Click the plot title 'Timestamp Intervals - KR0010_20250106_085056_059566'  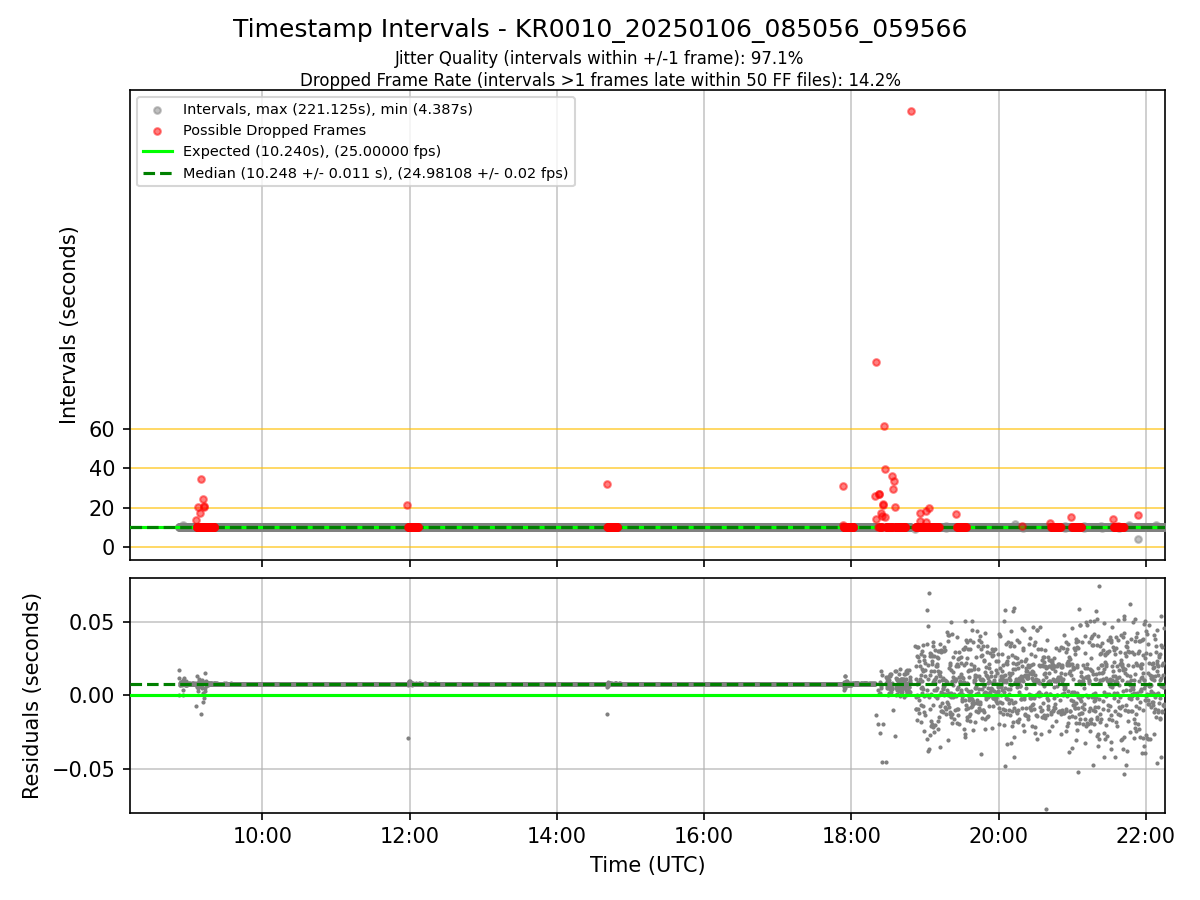[600, 29]
